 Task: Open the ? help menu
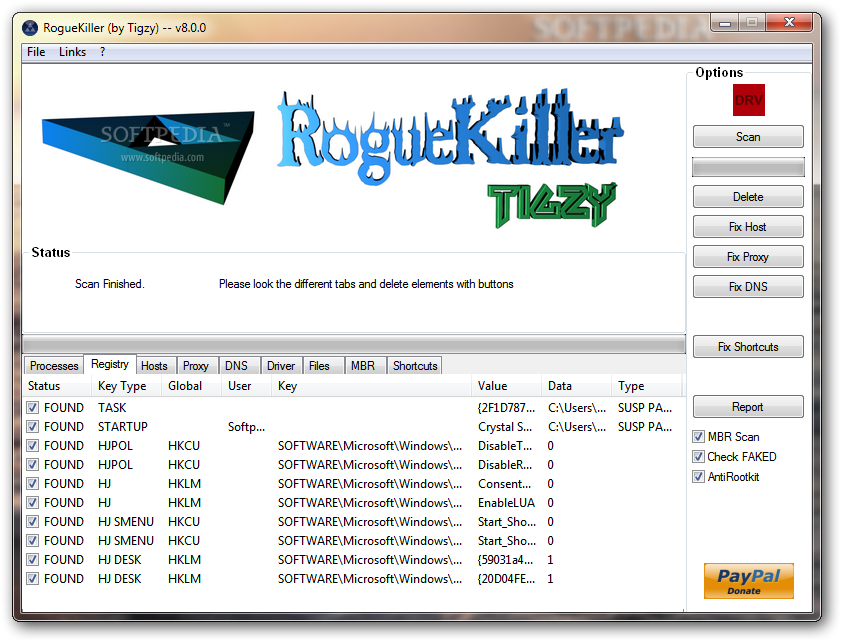coord(103,52)
